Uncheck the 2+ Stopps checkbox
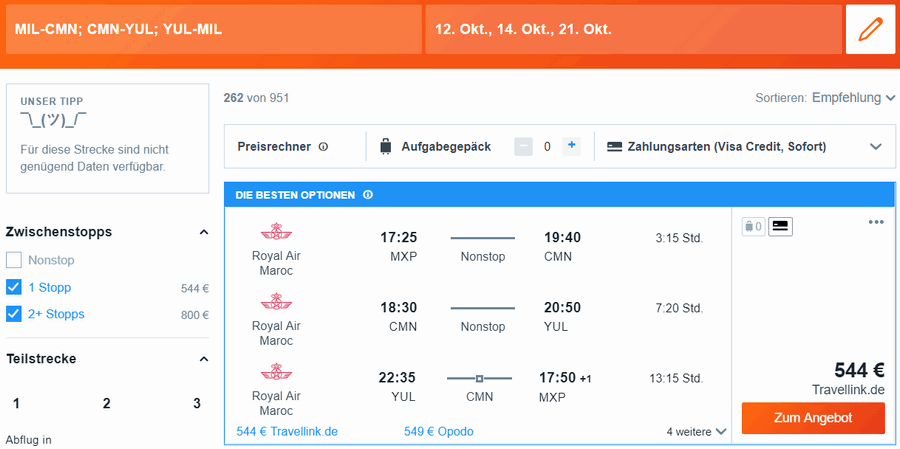The image size is (900, 449). 14,314
